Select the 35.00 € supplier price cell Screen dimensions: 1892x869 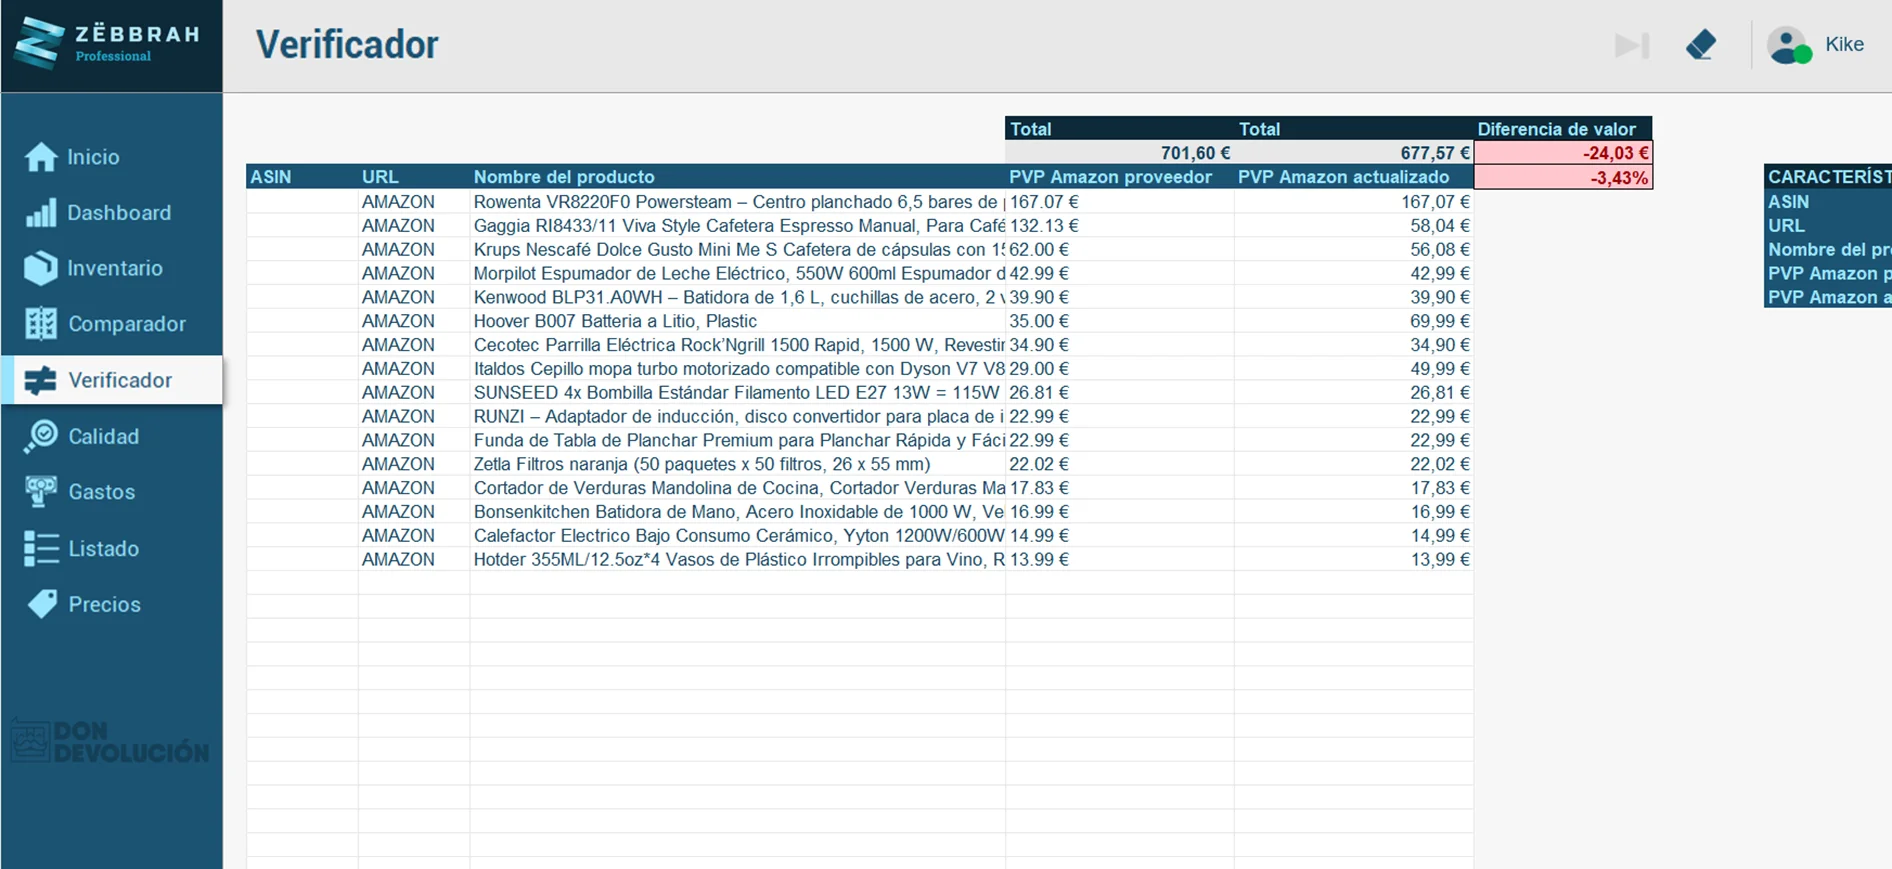click(x=1120, y=321)
